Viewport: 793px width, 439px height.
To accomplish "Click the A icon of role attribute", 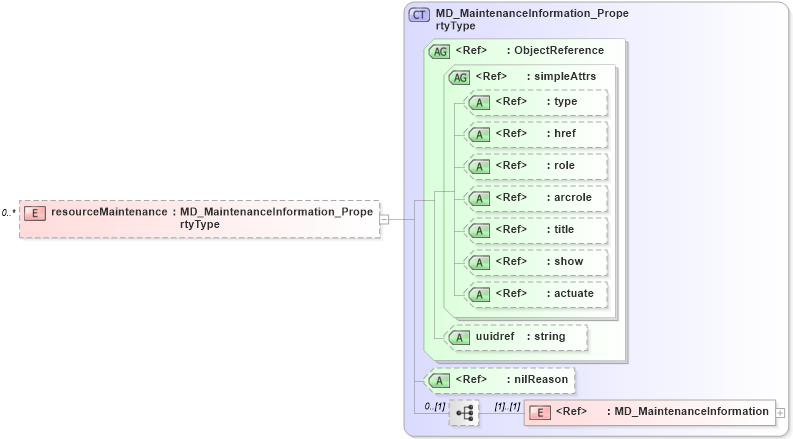I will 479,166.
